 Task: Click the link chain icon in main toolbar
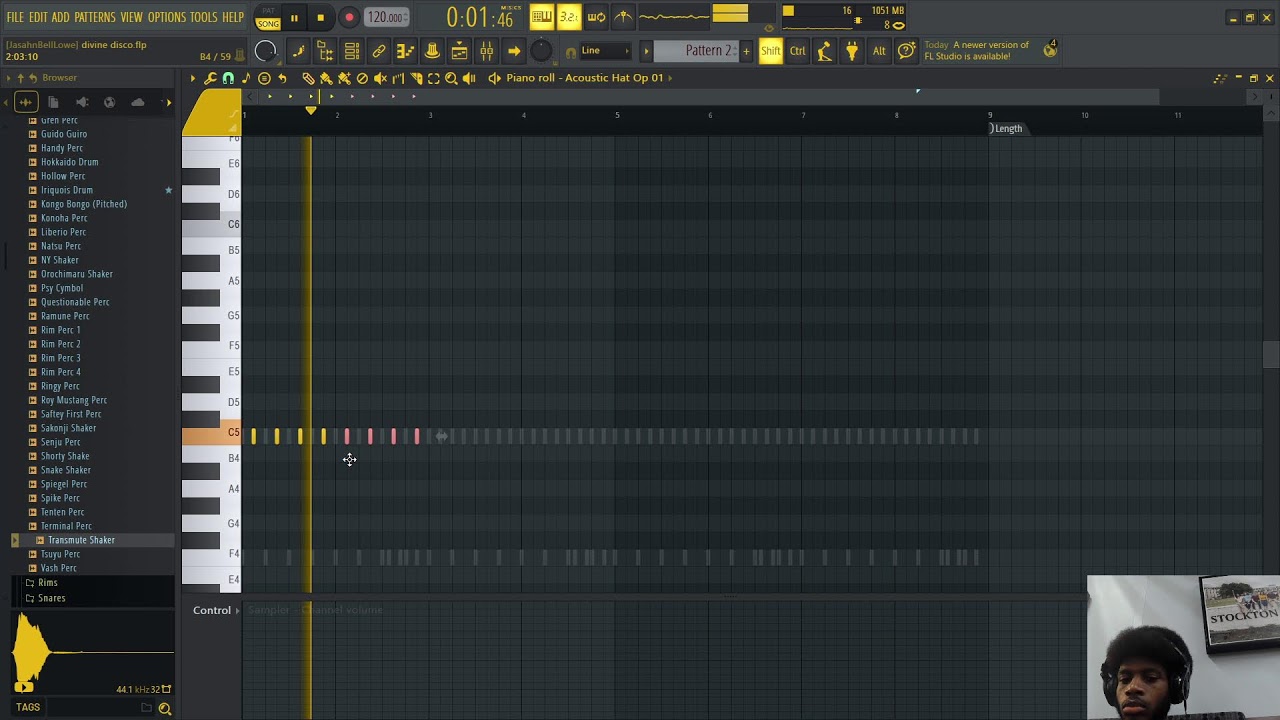(379, 51)
